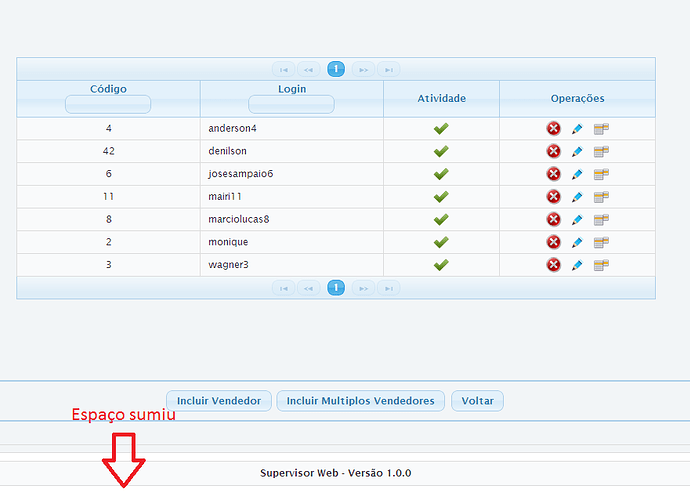Click the Atividade column header
Screen dimensions: 690x500
(441, 99)
